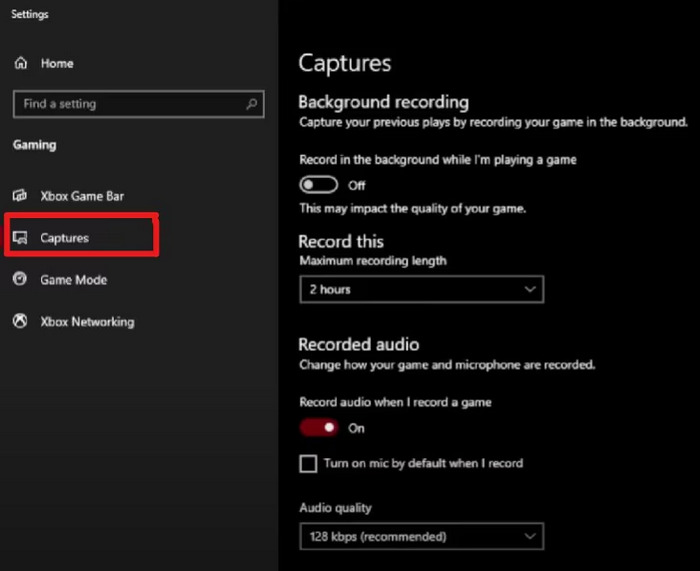Check Turn on mic by default box

pyautogui.click(x=308, y=464)
